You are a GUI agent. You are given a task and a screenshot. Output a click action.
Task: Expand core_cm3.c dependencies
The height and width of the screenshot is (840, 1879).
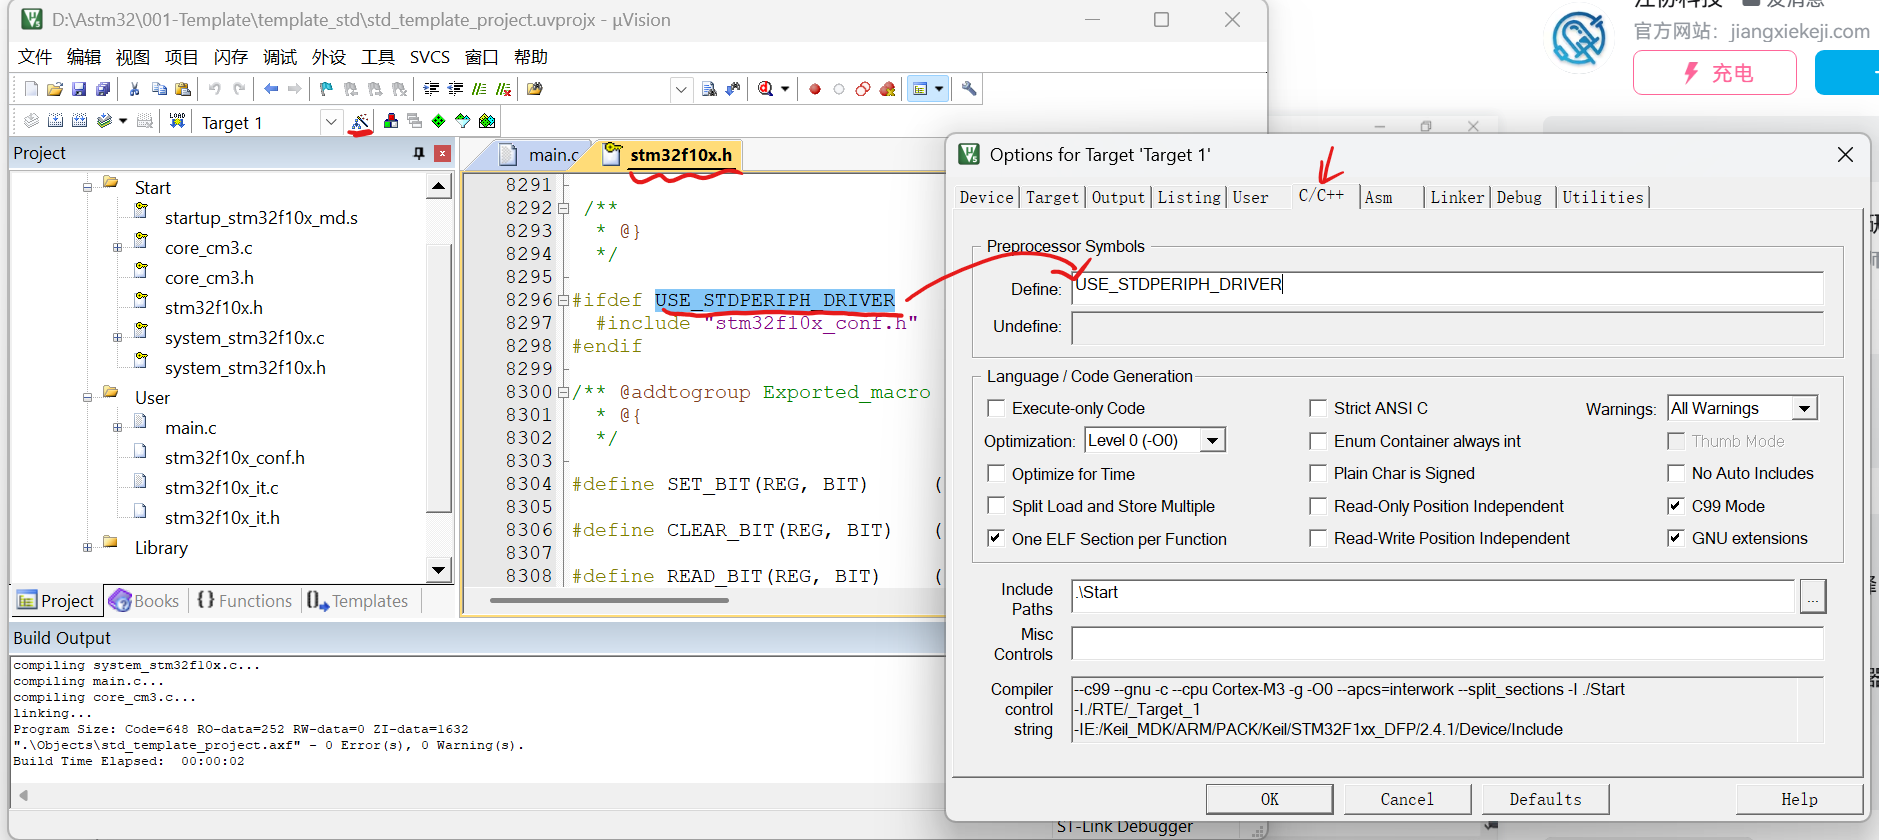(x=117, y=248)
